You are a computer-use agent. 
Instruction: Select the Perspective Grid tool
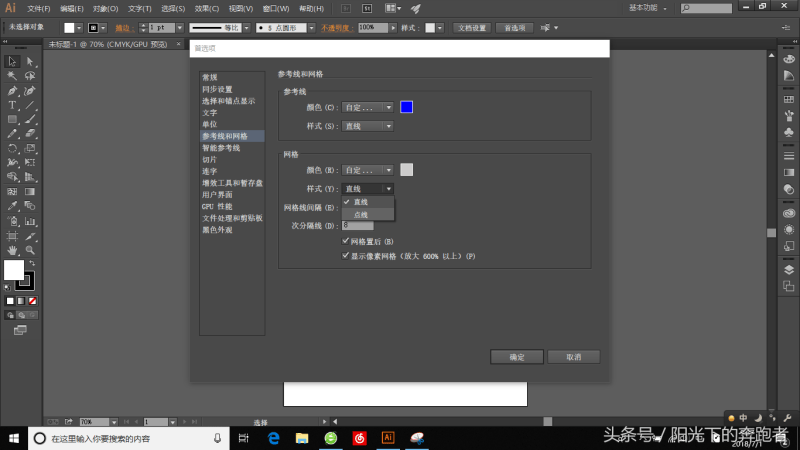coord(30,177)
